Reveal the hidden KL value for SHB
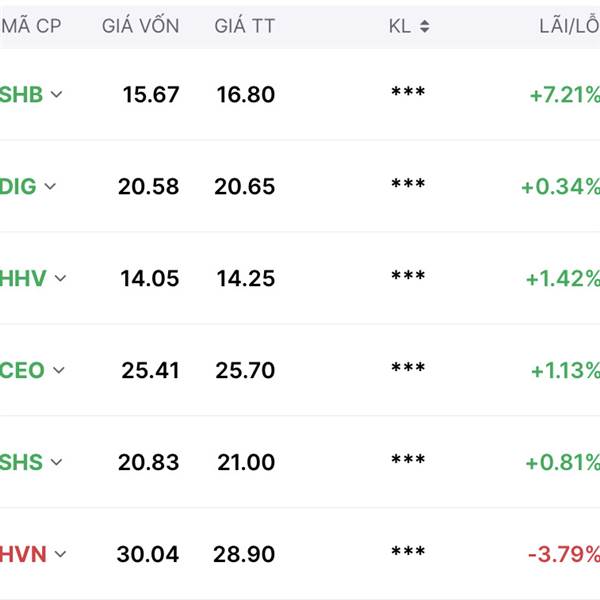The image size is (600, 600). coord(408,95)
